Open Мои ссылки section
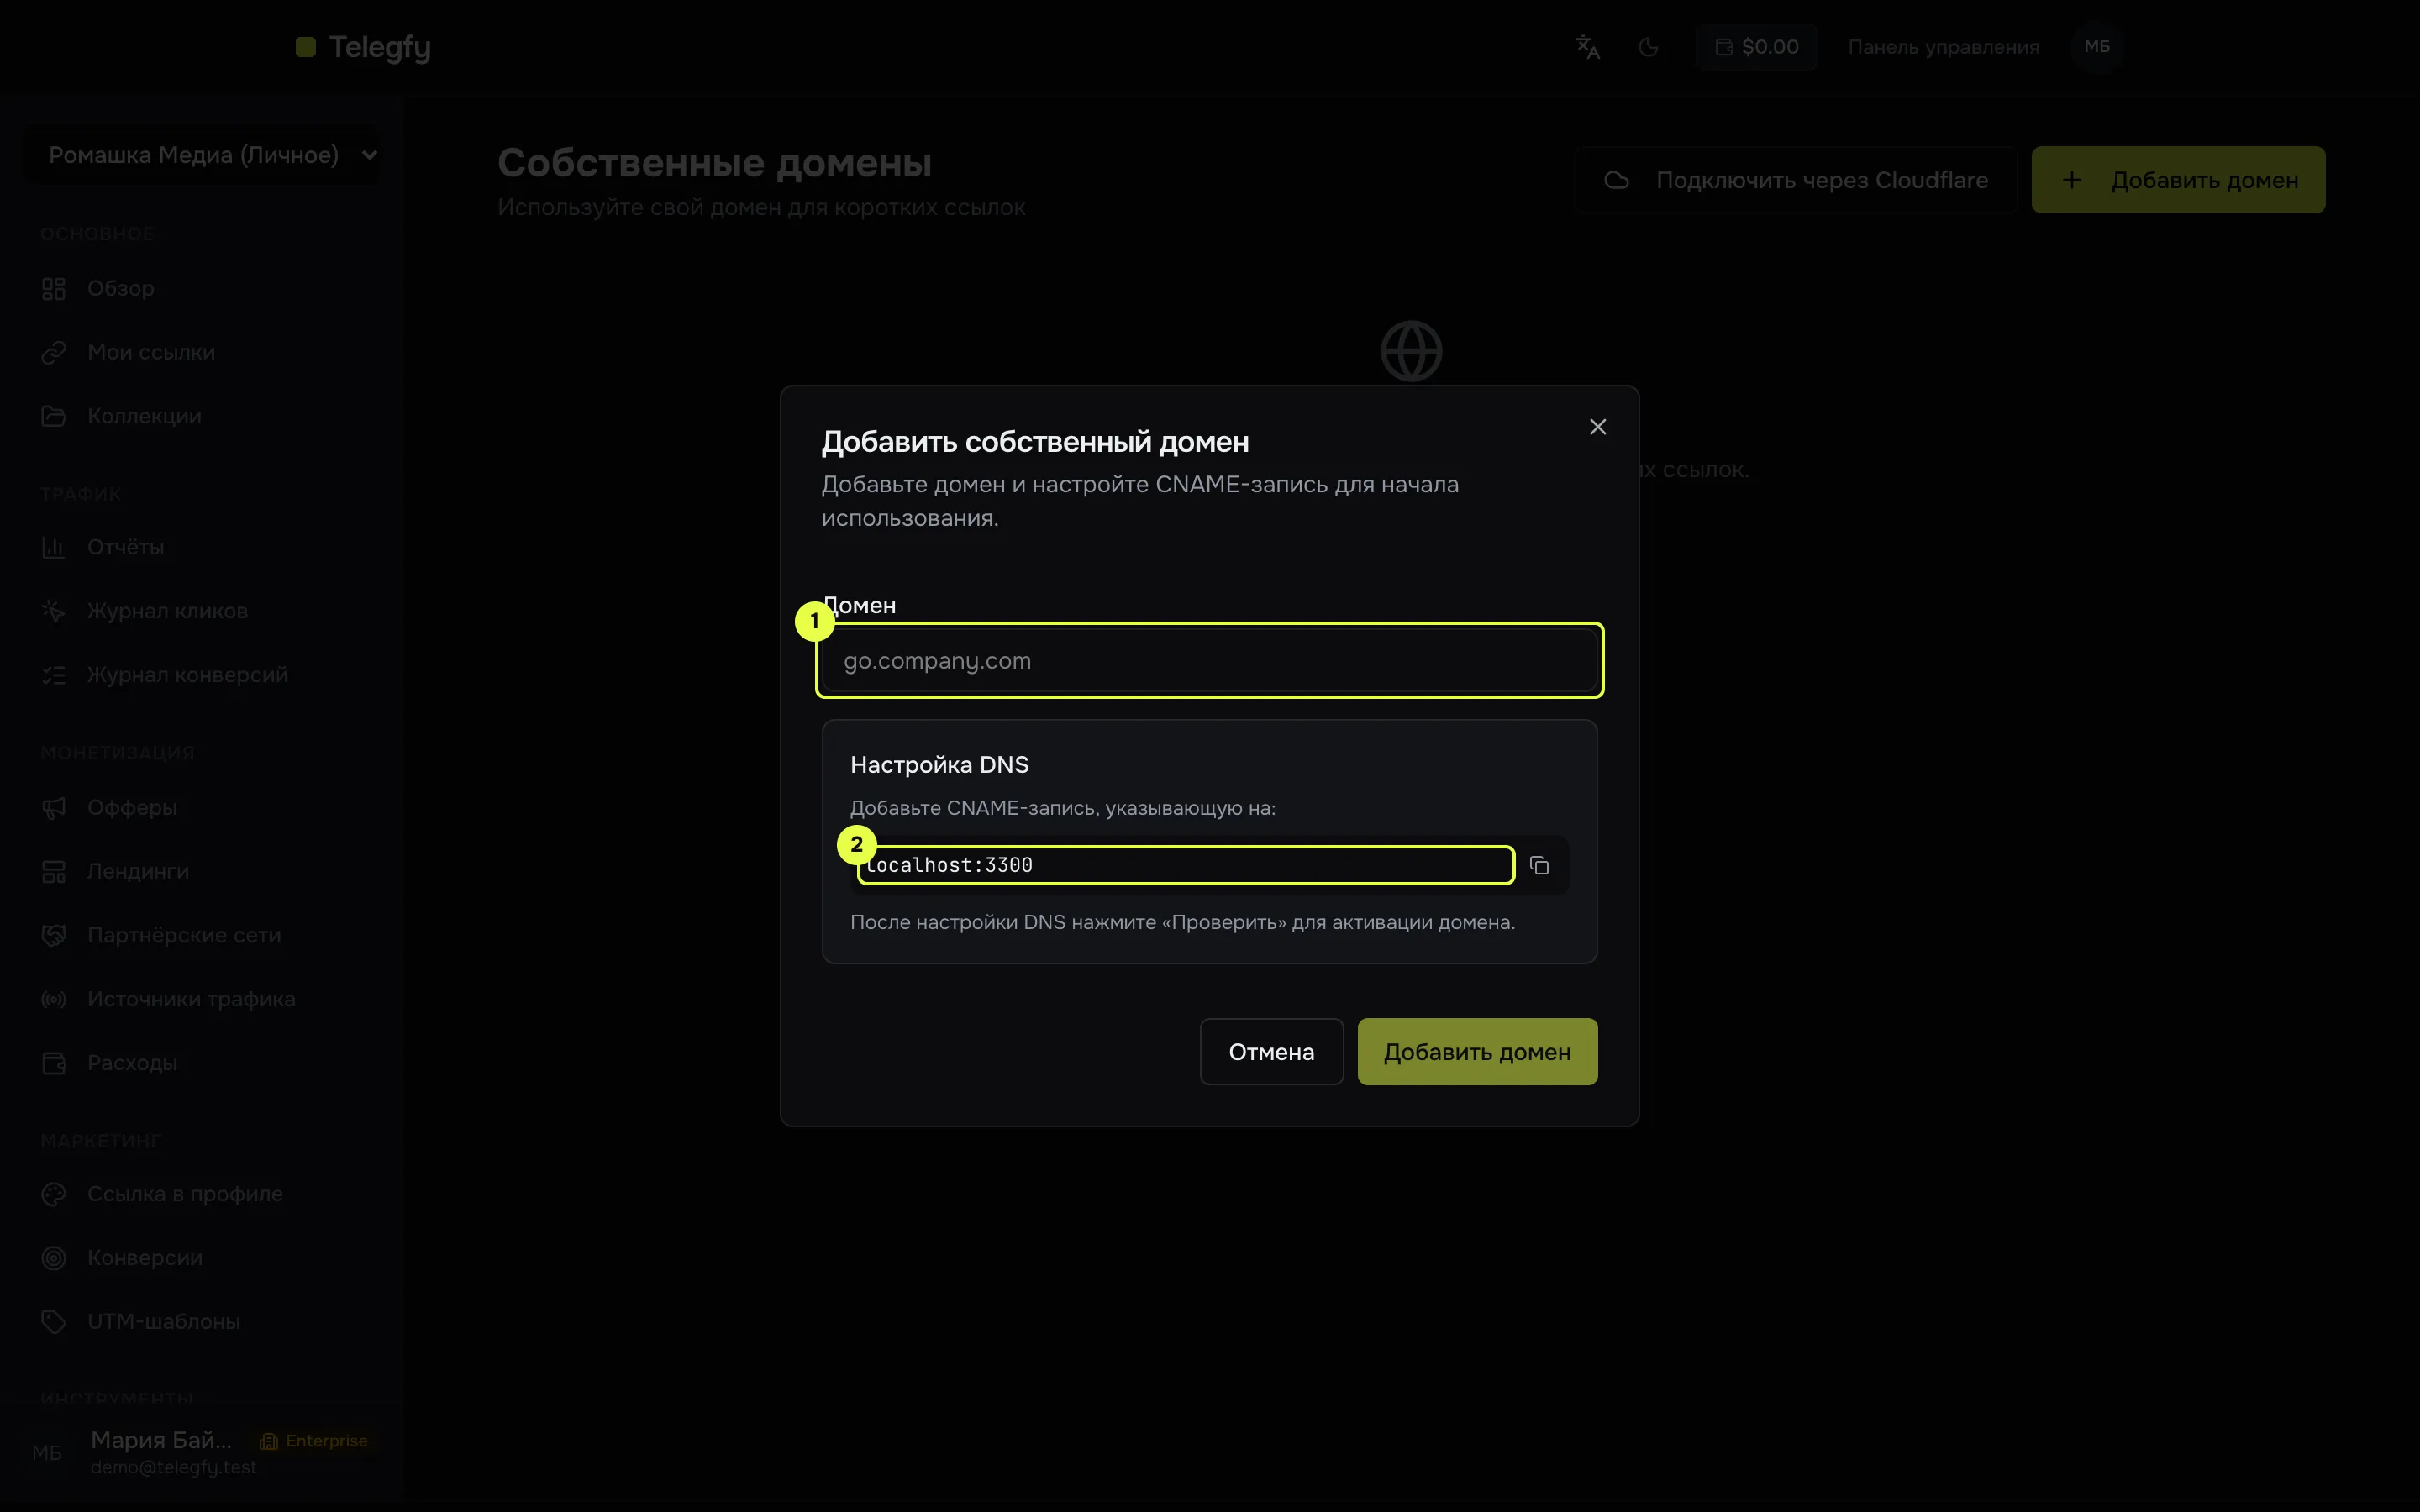Viewport: 2420px width, 1512px height. click(x=150, y=352)
